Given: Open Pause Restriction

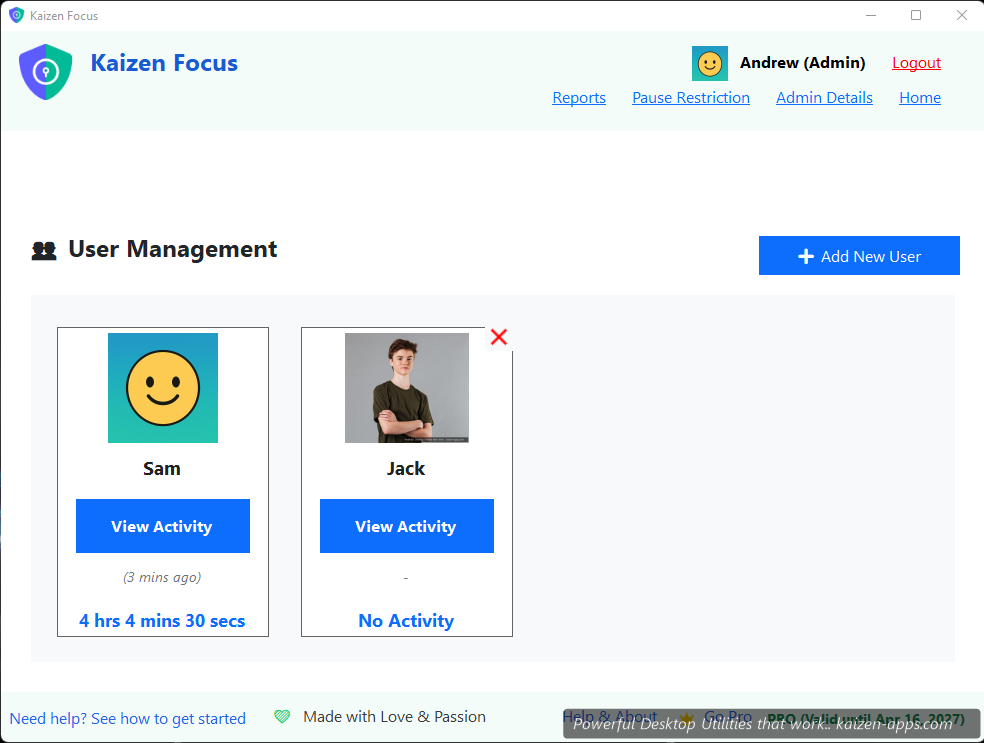Looking at the screenshot, I should [x=691, y=97].
